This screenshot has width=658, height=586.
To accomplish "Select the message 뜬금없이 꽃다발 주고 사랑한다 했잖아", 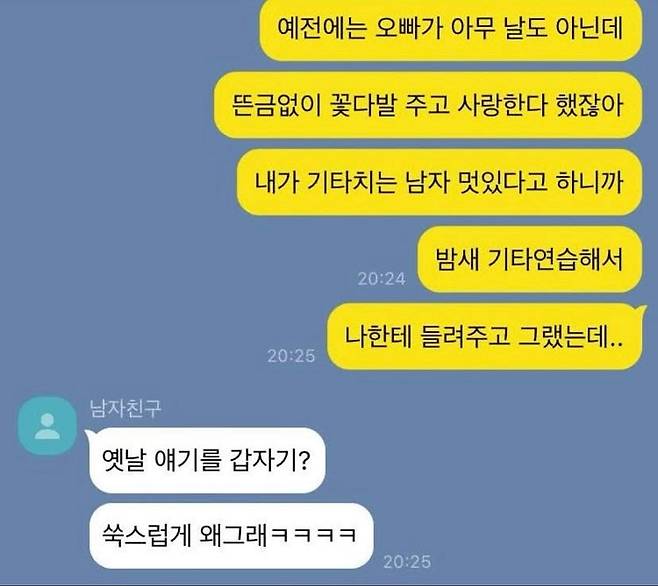I will click(428, 105).
